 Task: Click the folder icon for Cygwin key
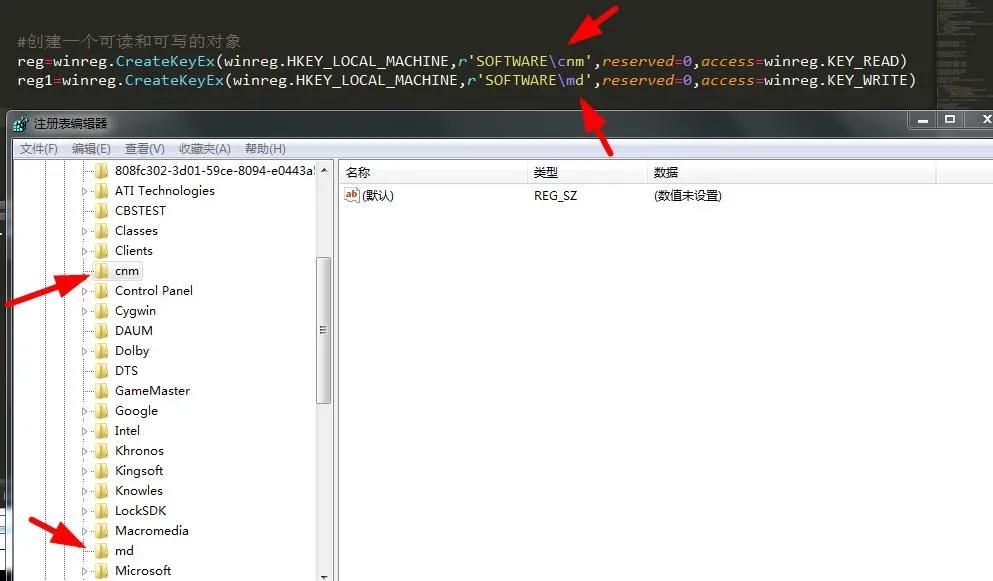click(101, 310)
